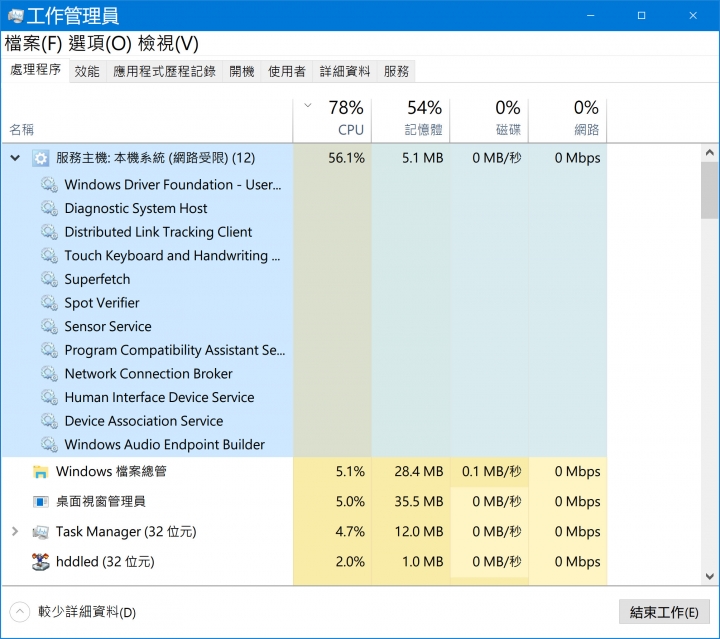This screenshot has width=720, height=639.
Task: Click the Network Connection Broker icon
Action: [x=49, y=374]
